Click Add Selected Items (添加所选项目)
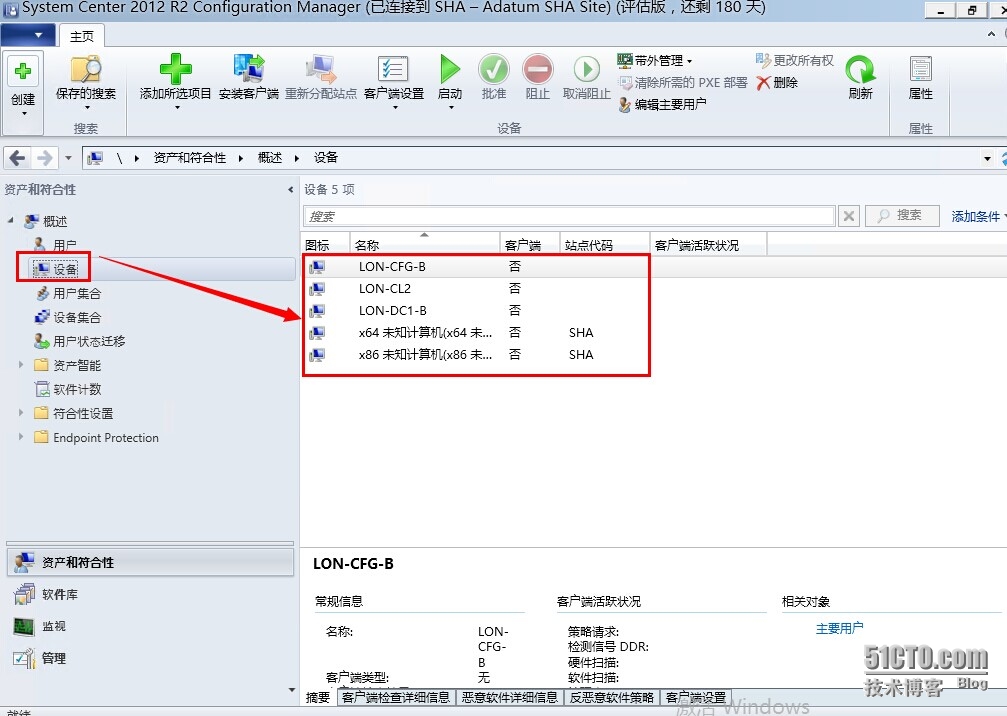This screenshot has height=716, width=1007. 175,80
